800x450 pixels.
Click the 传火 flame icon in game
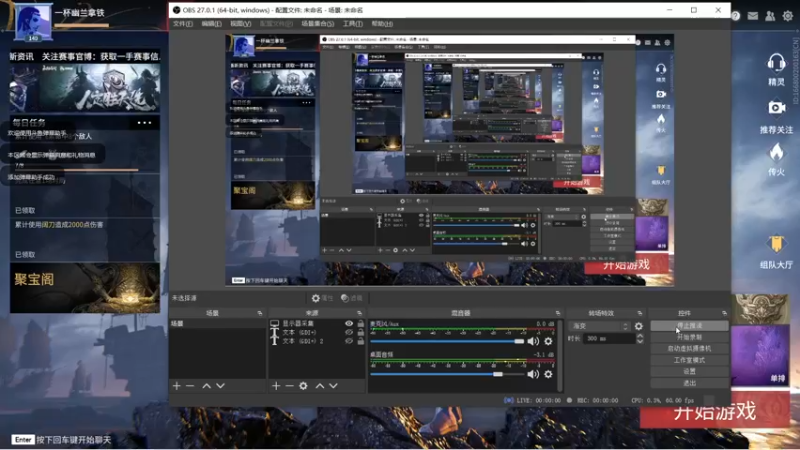[x=776, y=153]
